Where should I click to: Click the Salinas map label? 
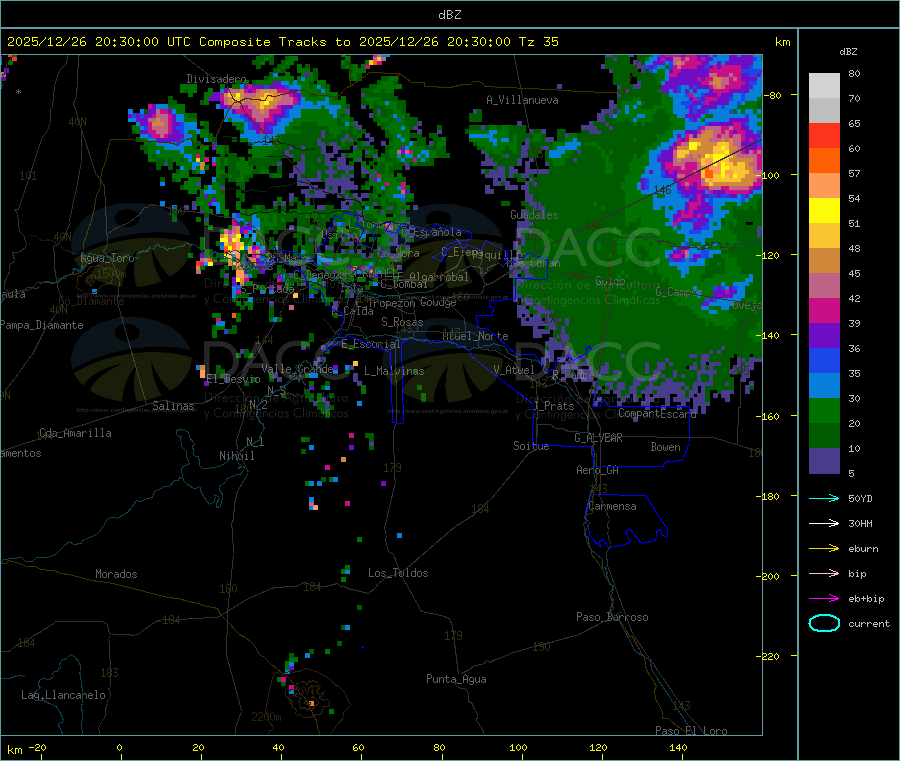173,406
